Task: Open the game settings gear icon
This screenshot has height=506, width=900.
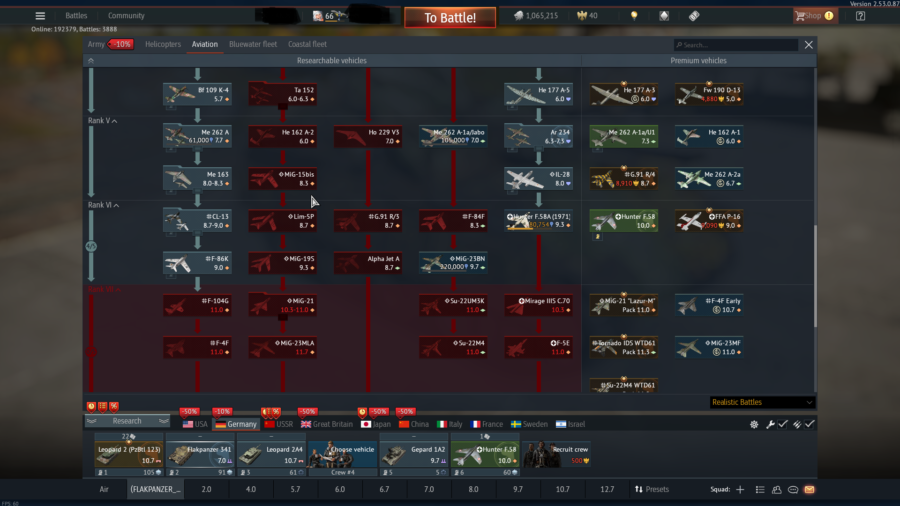Action: tap(754, 424)
